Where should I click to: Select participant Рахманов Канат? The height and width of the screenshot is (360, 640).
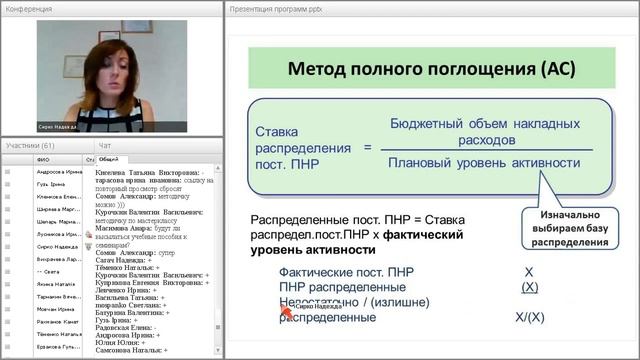click(x=57, y=322)
